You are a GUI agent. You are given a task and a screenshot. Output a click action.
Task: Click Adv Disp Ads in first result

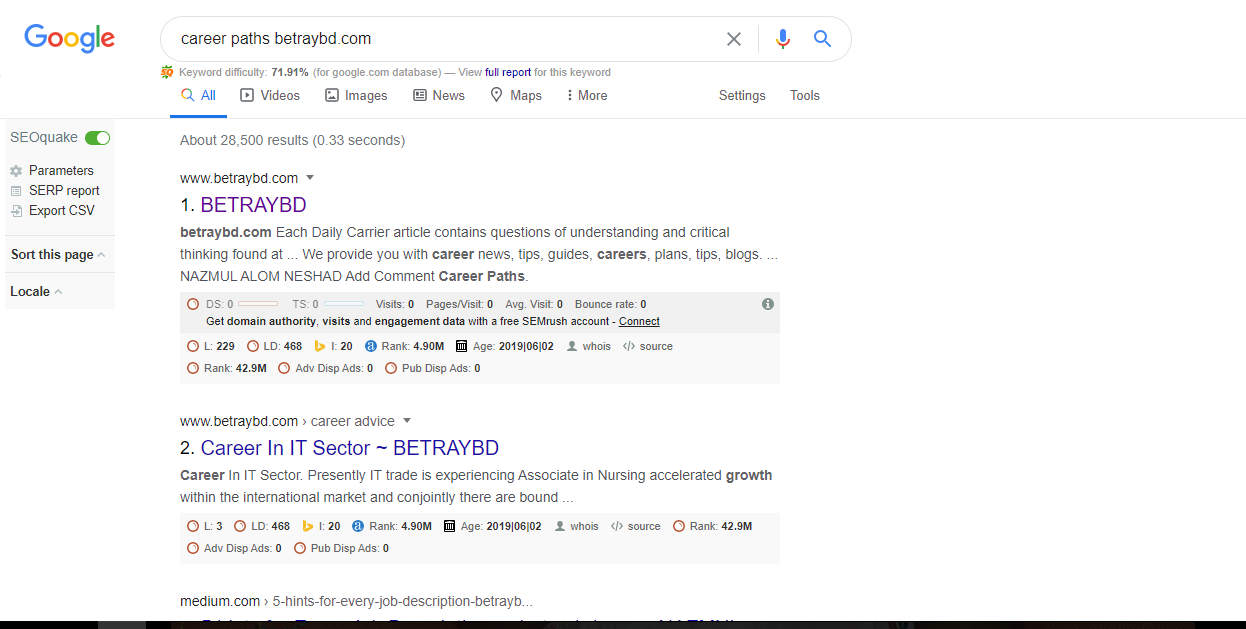click(x=325, y=368)
